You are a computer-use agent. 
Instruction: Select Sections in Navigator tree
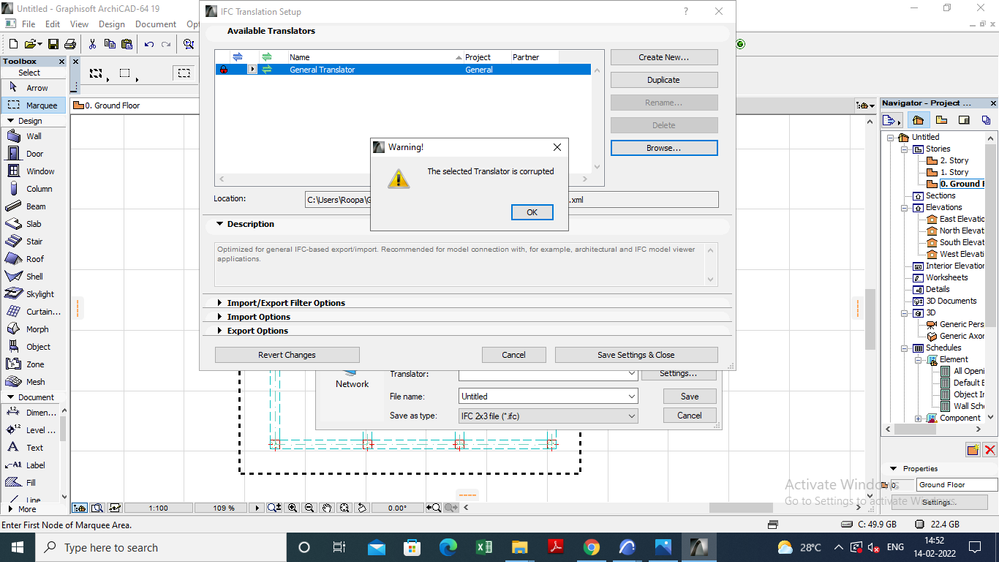(940, 196)
